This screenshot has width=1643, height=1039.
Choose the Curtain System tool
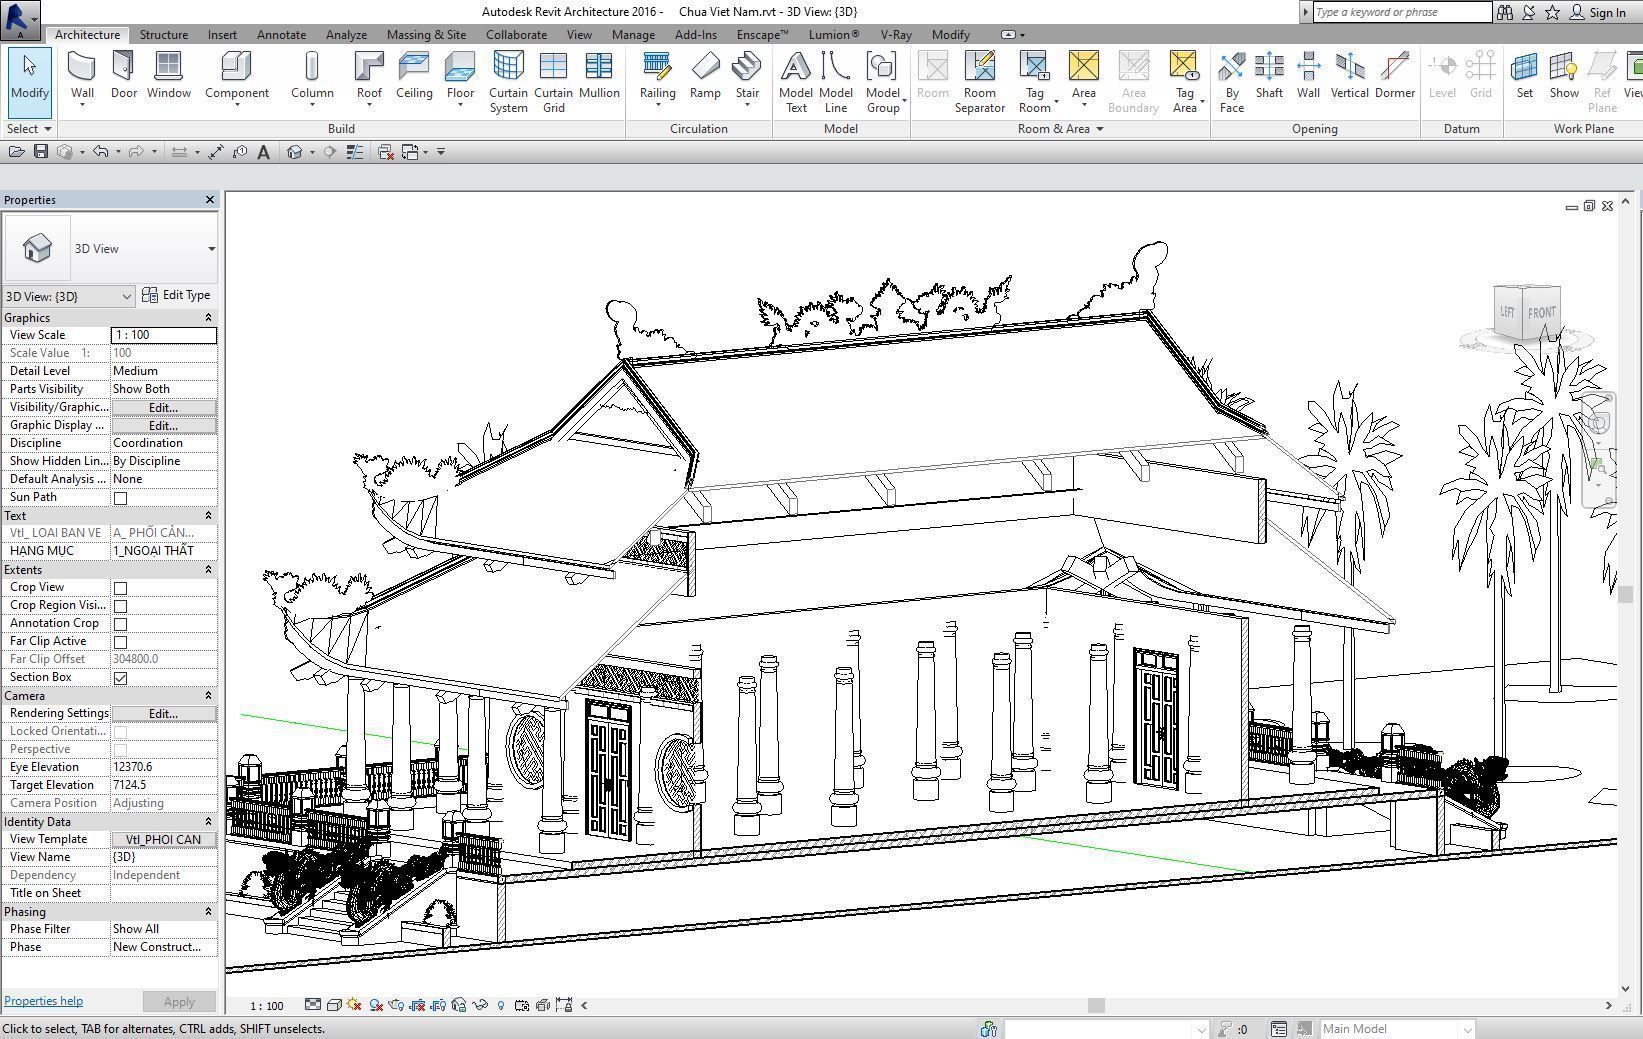(x=508, y=82)
